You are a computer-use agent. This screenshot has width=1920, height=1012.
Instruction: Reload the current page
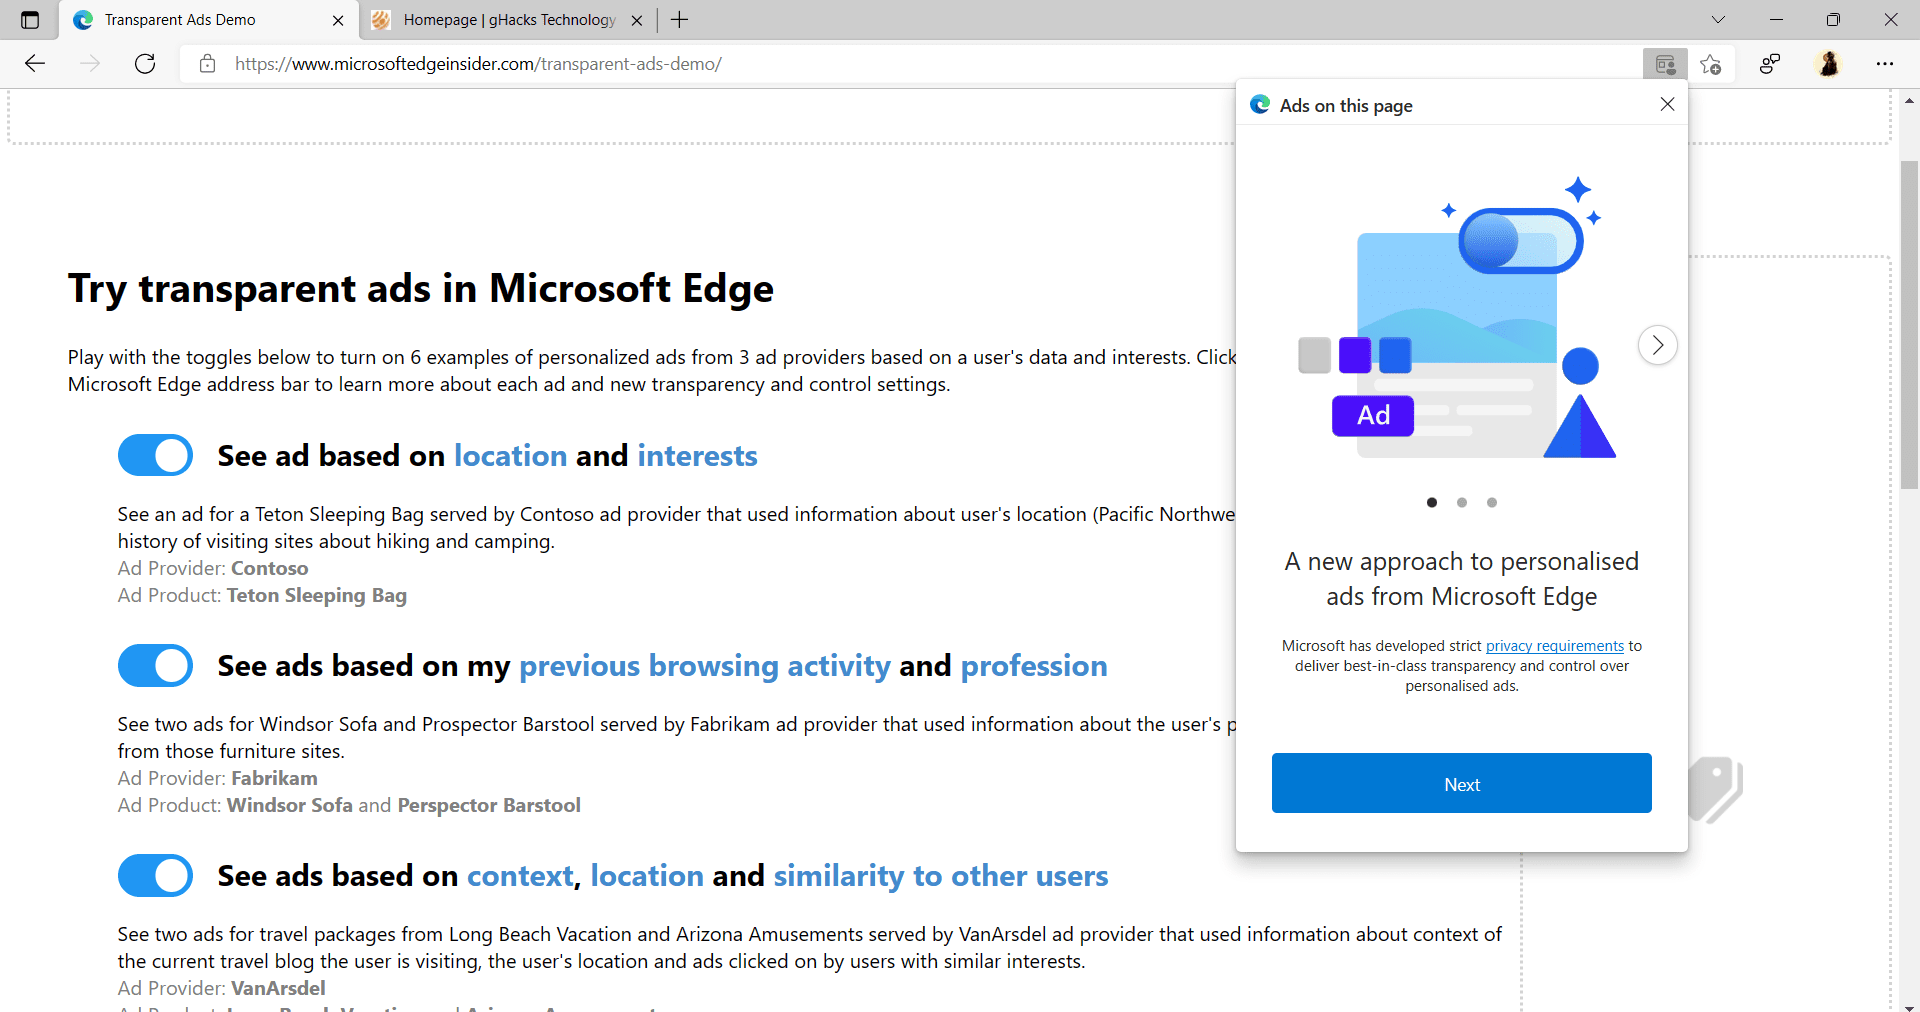point(145,63)
